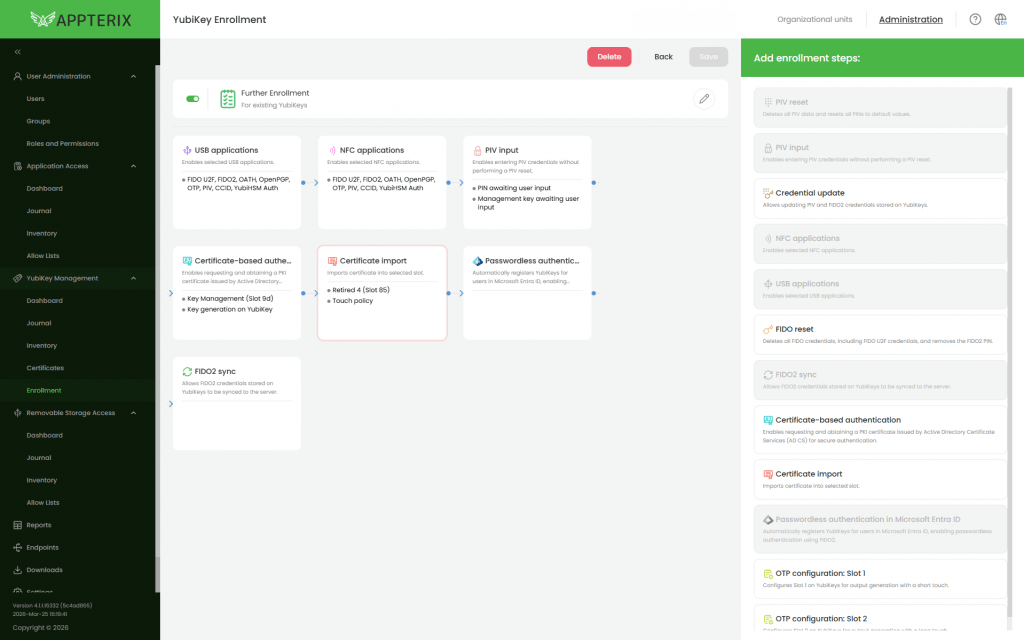
Task: Collapse sidebar with double chevron icon
Action: click(x=18, y=52)
